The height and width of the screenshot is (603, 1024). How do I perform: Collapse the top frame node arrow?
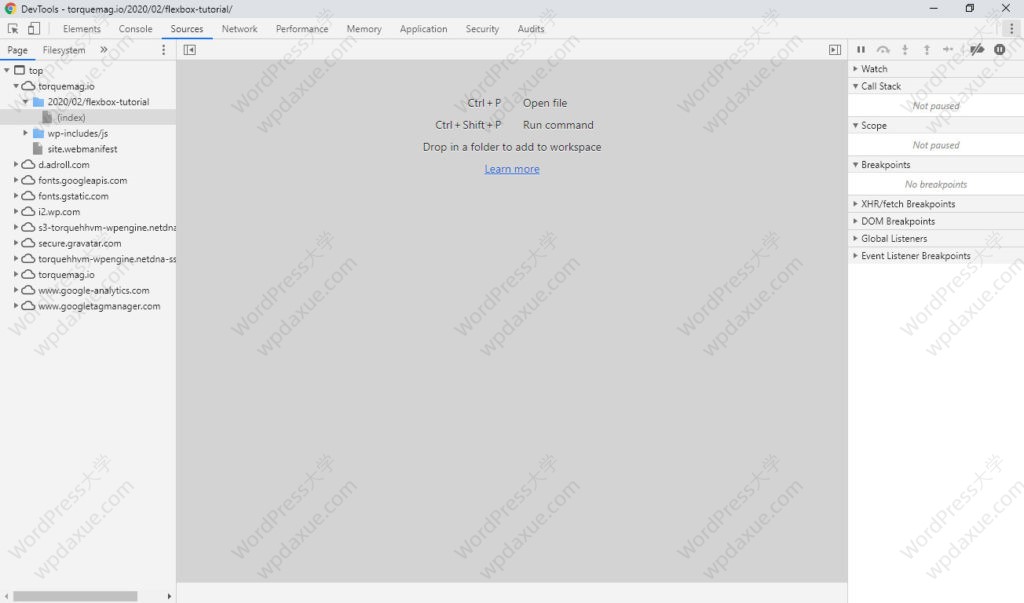[7, 70]
